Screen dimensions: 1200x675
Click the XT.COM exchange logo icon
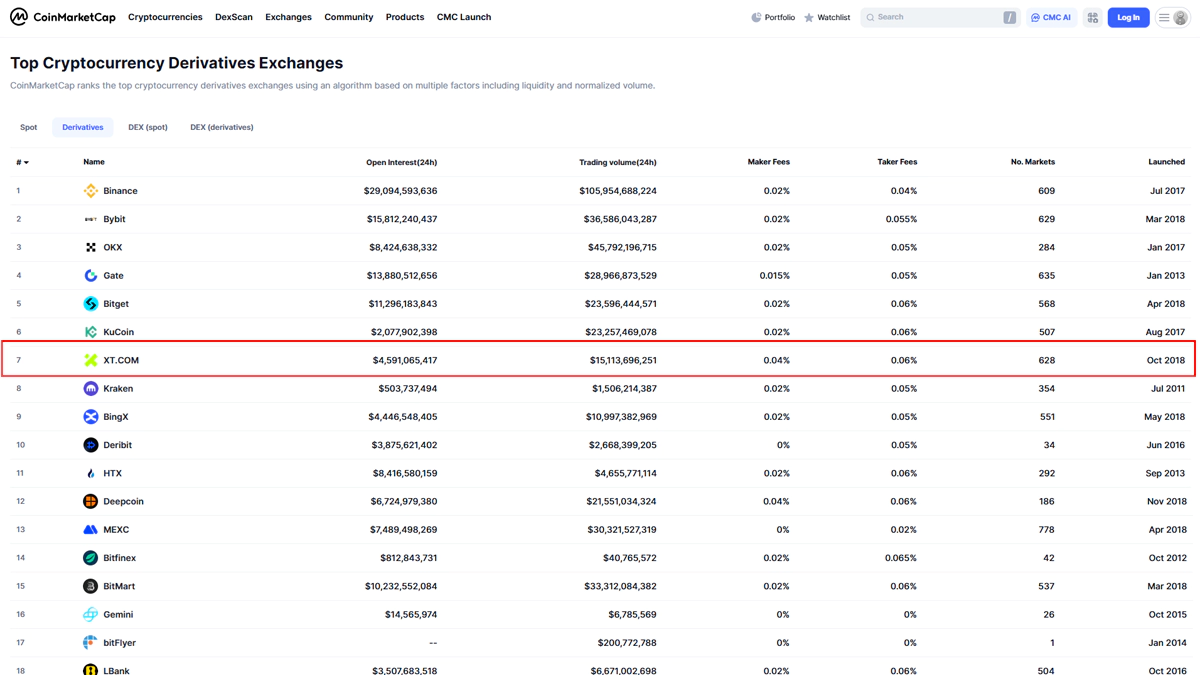pos(91,360)
